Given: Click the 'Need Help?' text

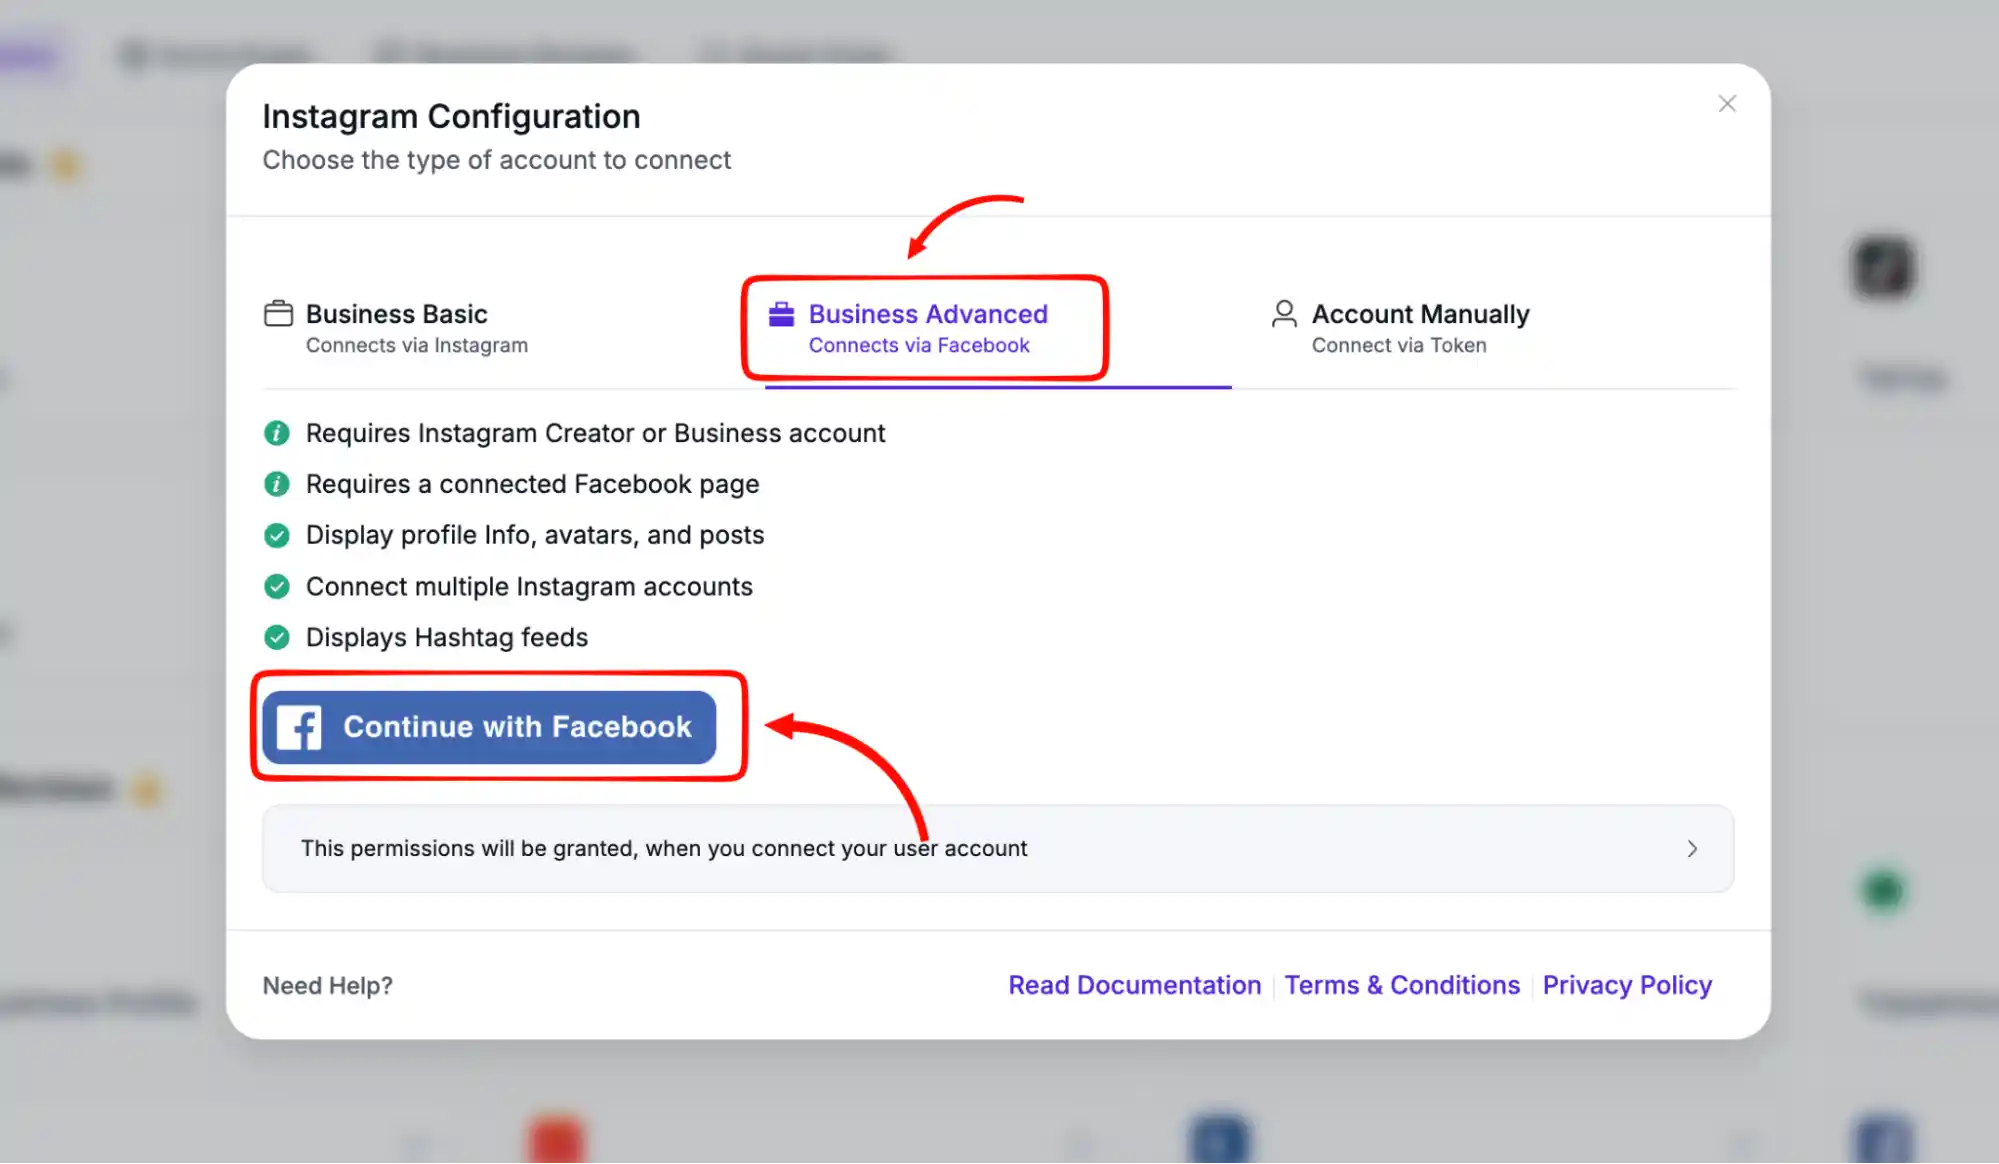Looking at the screenshot, I should tap(327, 986).
